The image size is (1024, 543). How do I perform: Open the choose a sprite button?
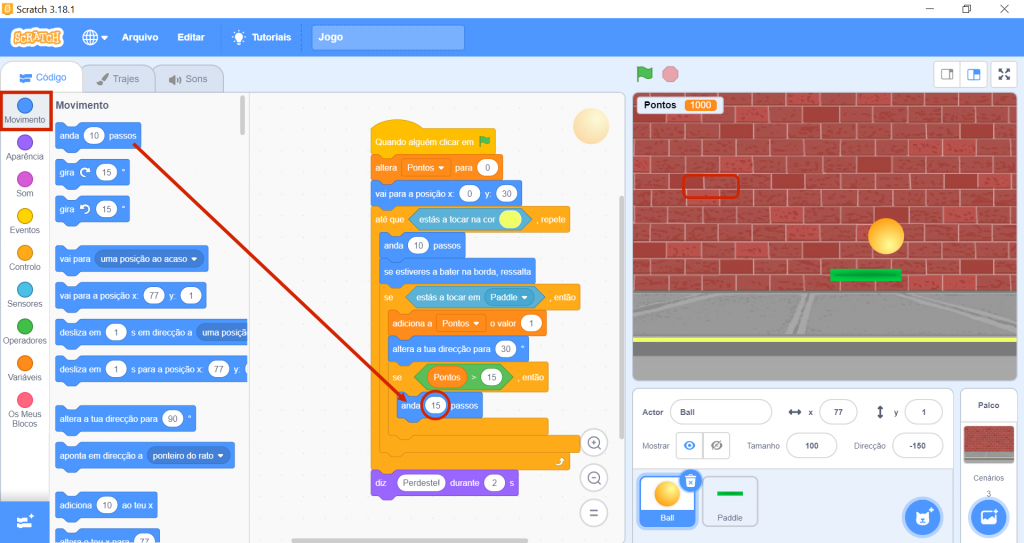tap(922, 517)
